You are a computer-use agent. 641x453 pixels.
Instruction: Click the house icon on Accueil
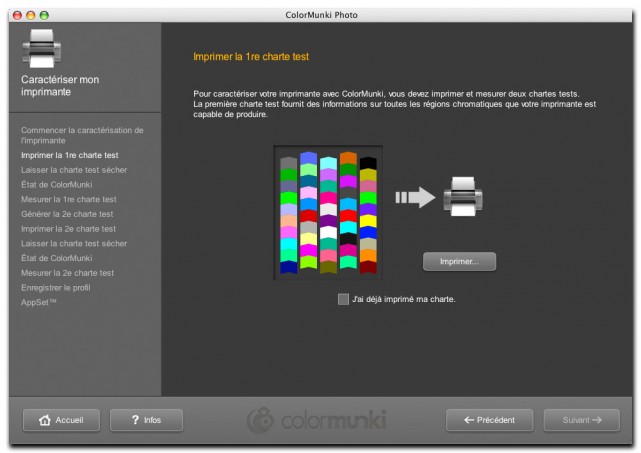tap(45, 420)
